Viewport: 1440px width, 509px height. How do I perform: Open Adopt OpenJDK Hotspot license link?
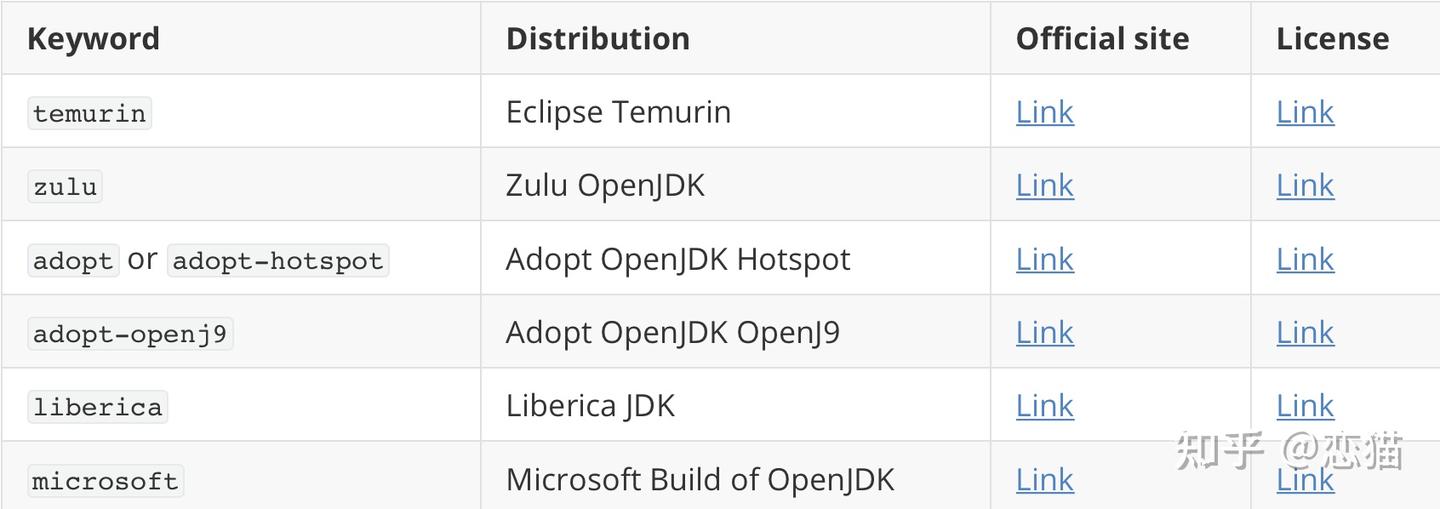pos(1304,259)
